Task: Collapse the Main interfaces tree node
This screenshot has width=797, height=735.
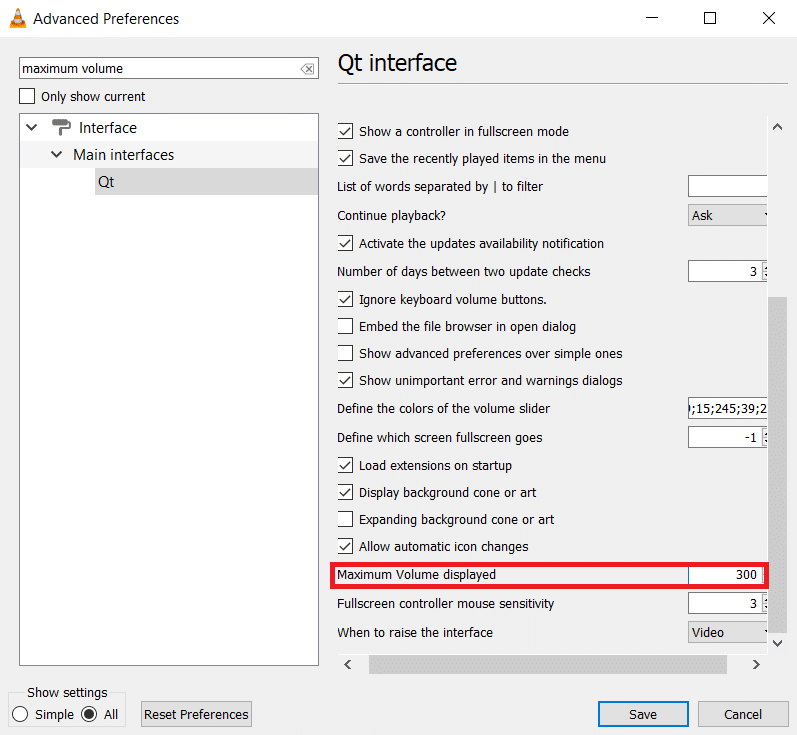Action: [58, 155]
